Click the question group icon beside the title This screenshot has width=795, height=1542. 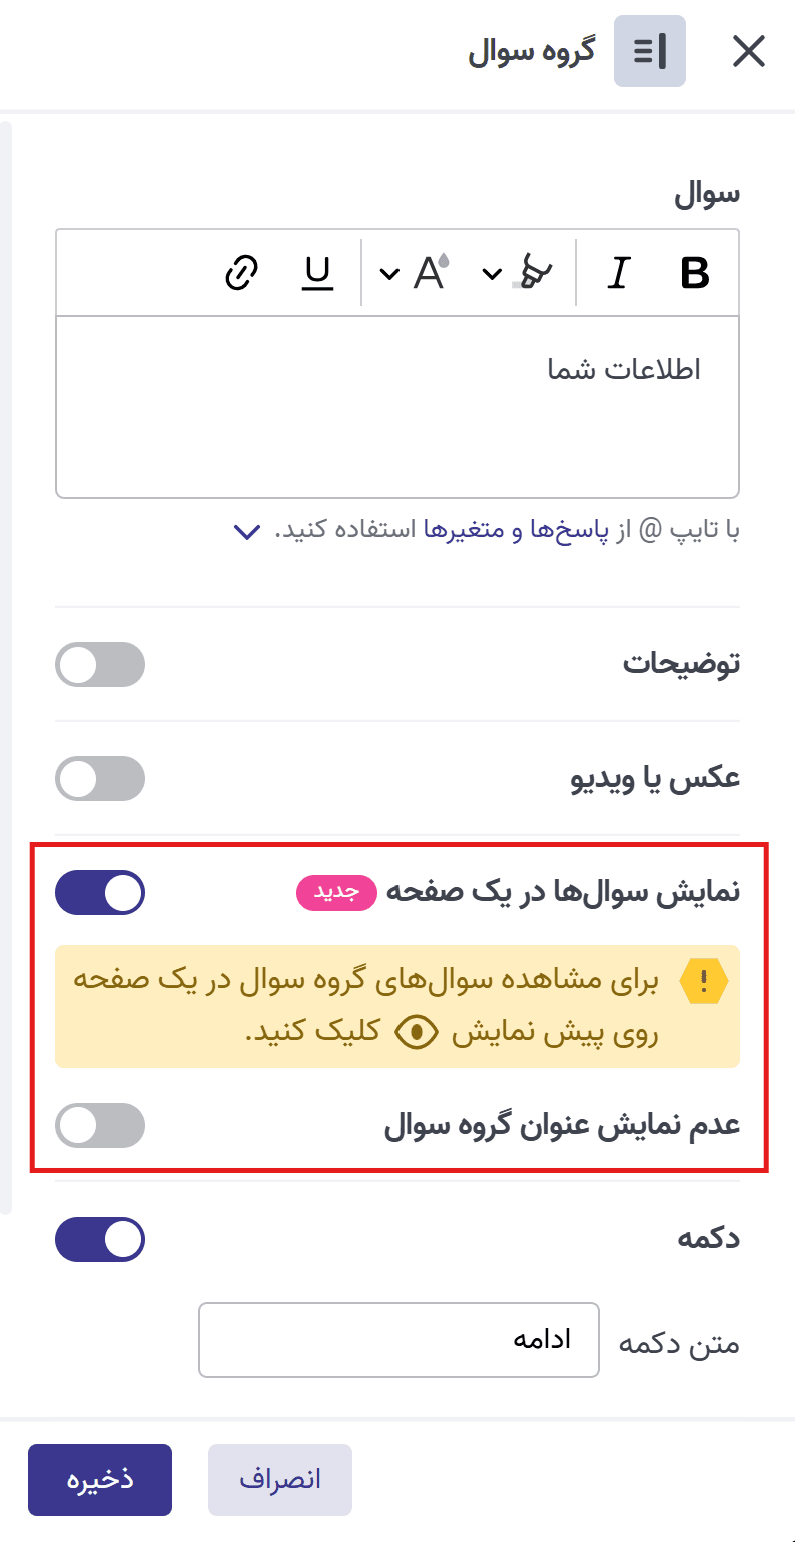(x=649, y=51)
